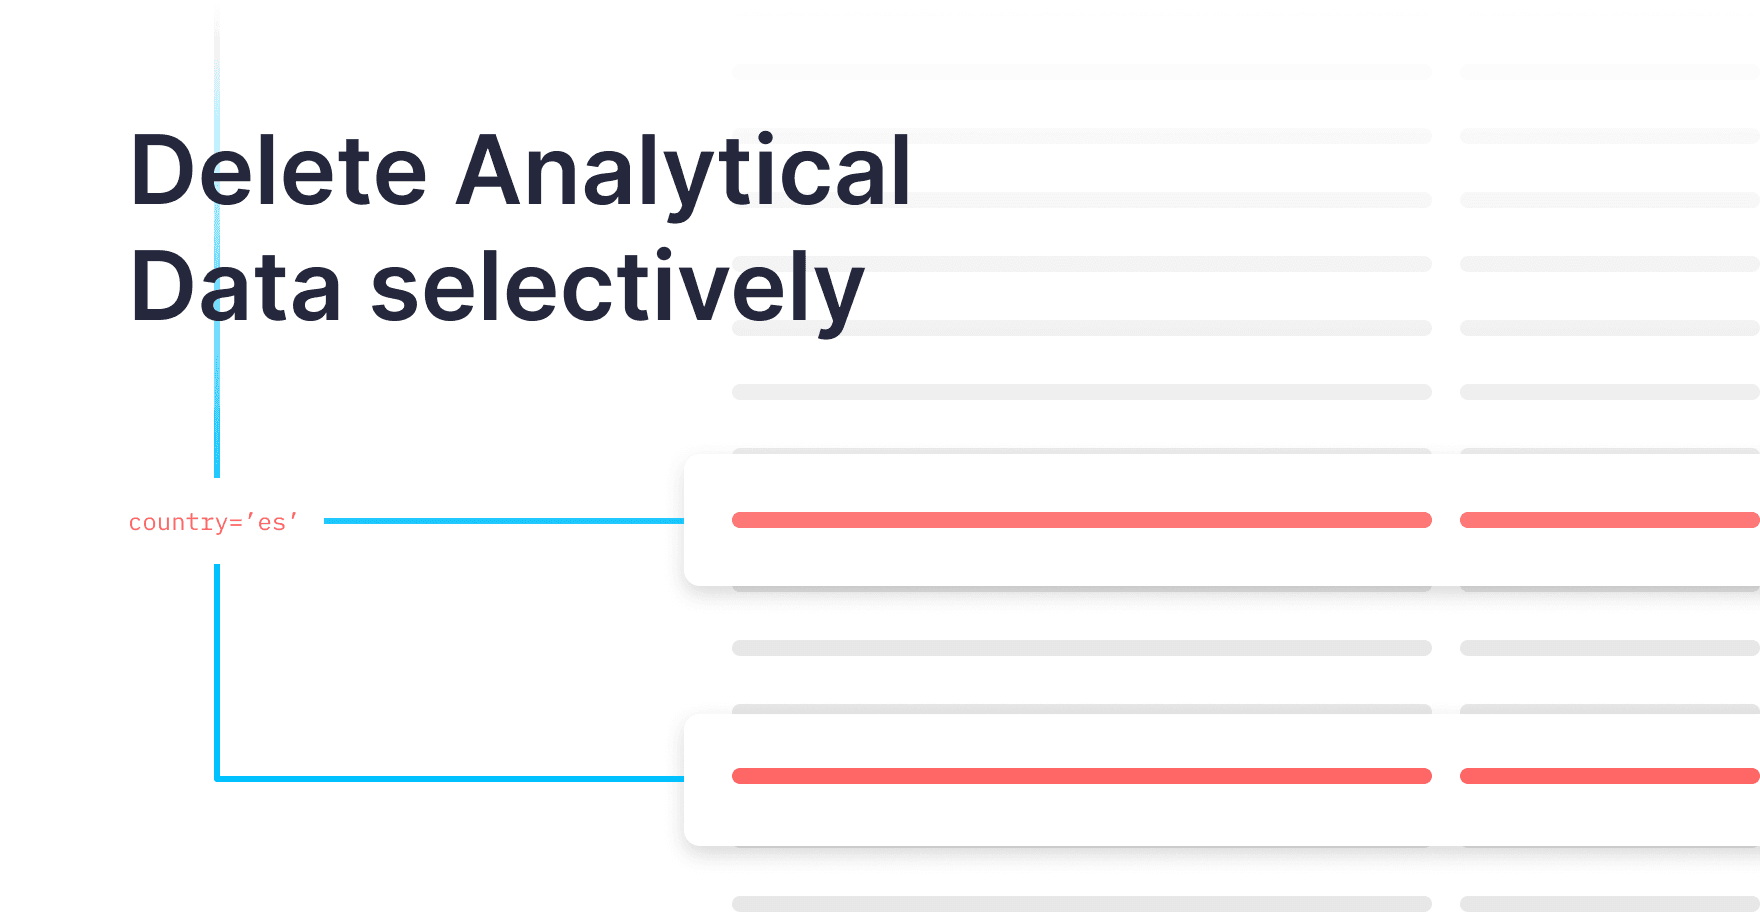The image size is (1760, 912).
Task: Click the short red bar in lower highlighted row
Action: 1608,776
